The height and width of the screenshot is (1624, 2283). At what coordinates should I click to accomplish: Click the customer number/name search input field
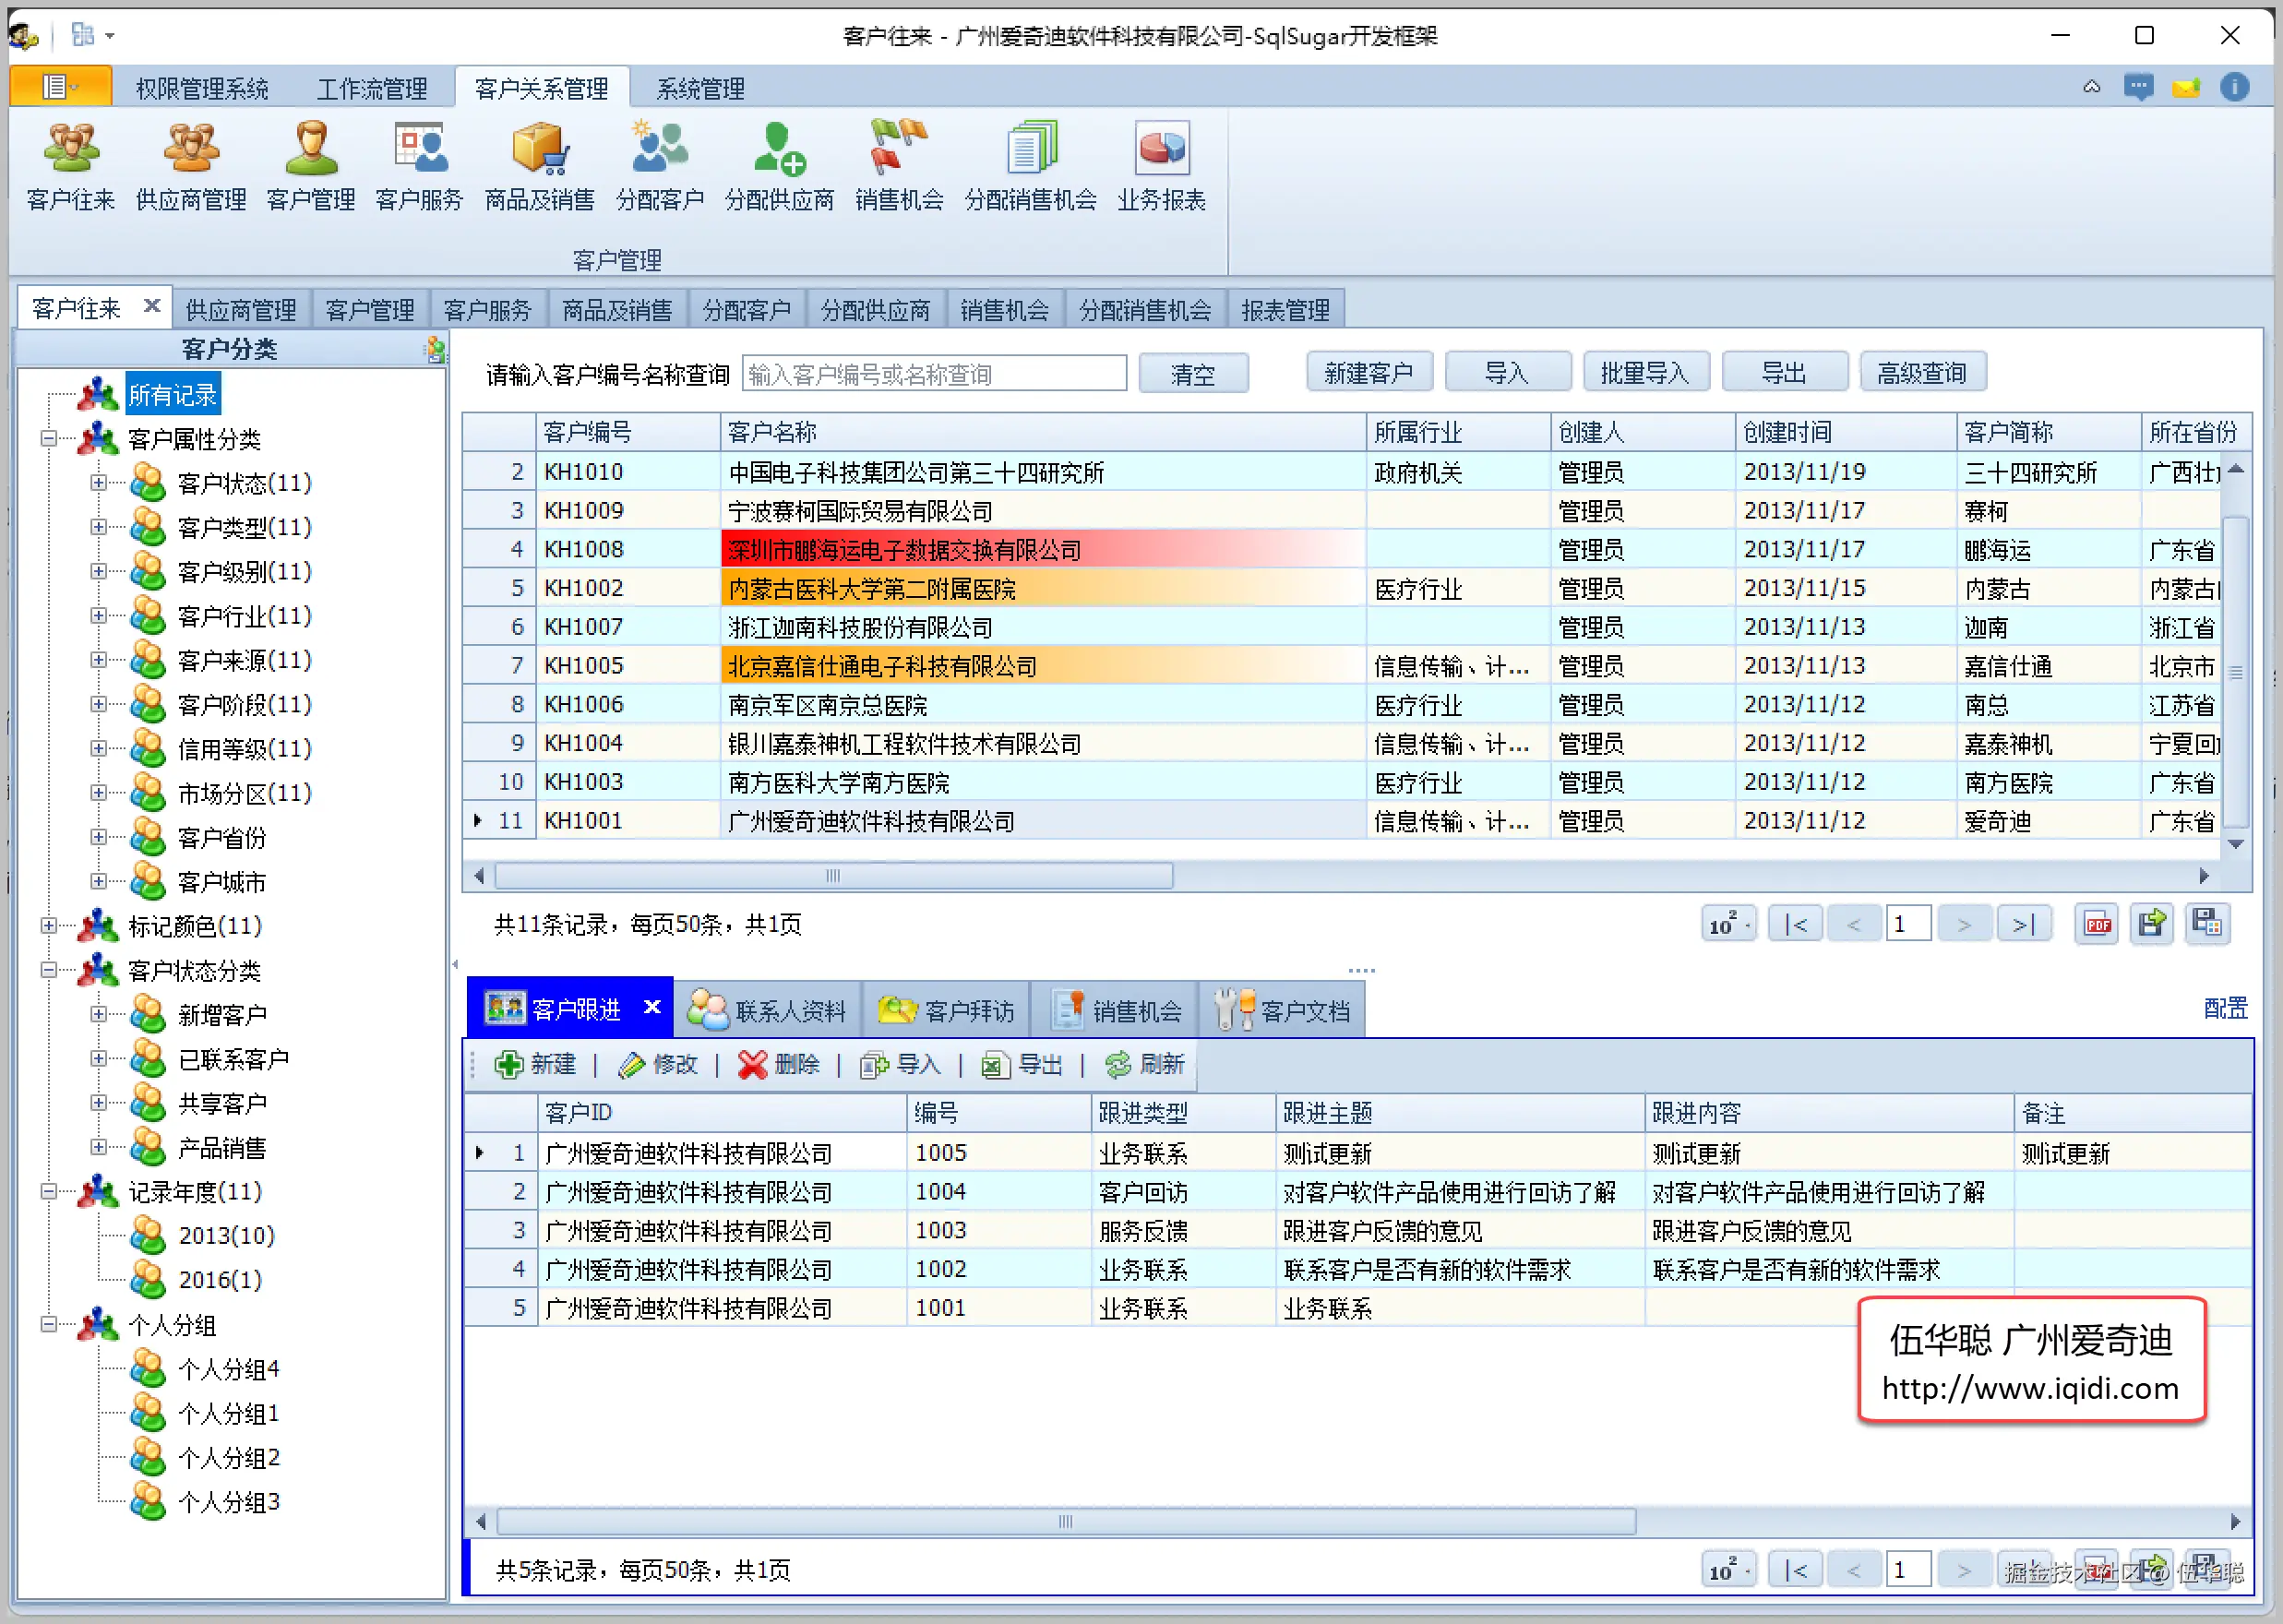point(933,374)
